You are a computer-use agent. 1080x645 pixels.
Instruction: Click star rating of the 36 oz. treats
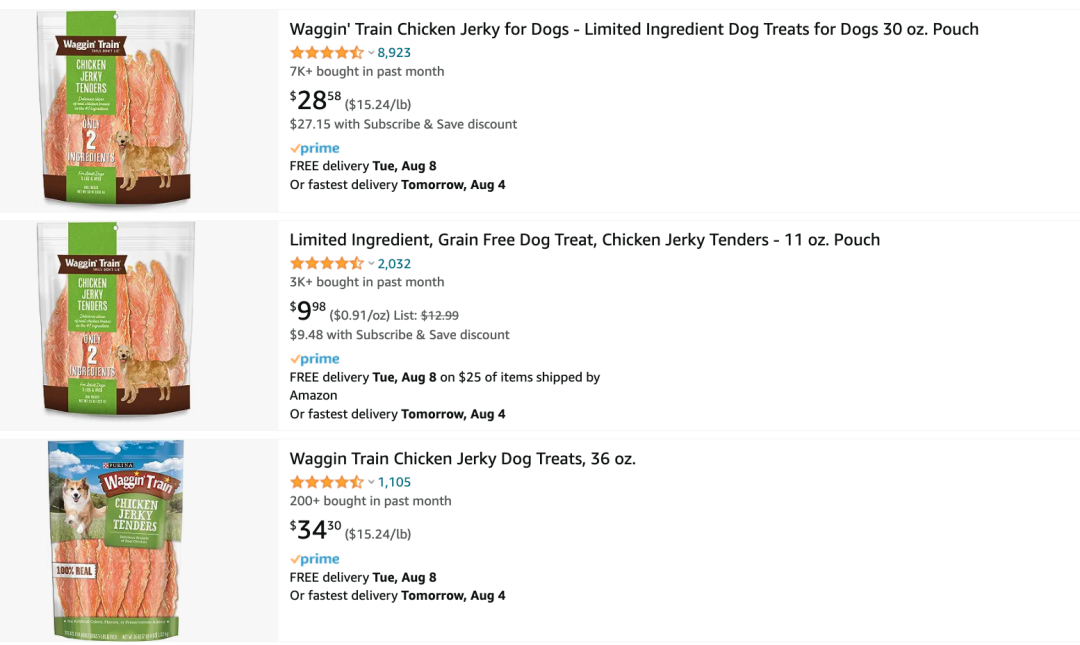pos(326,482)
